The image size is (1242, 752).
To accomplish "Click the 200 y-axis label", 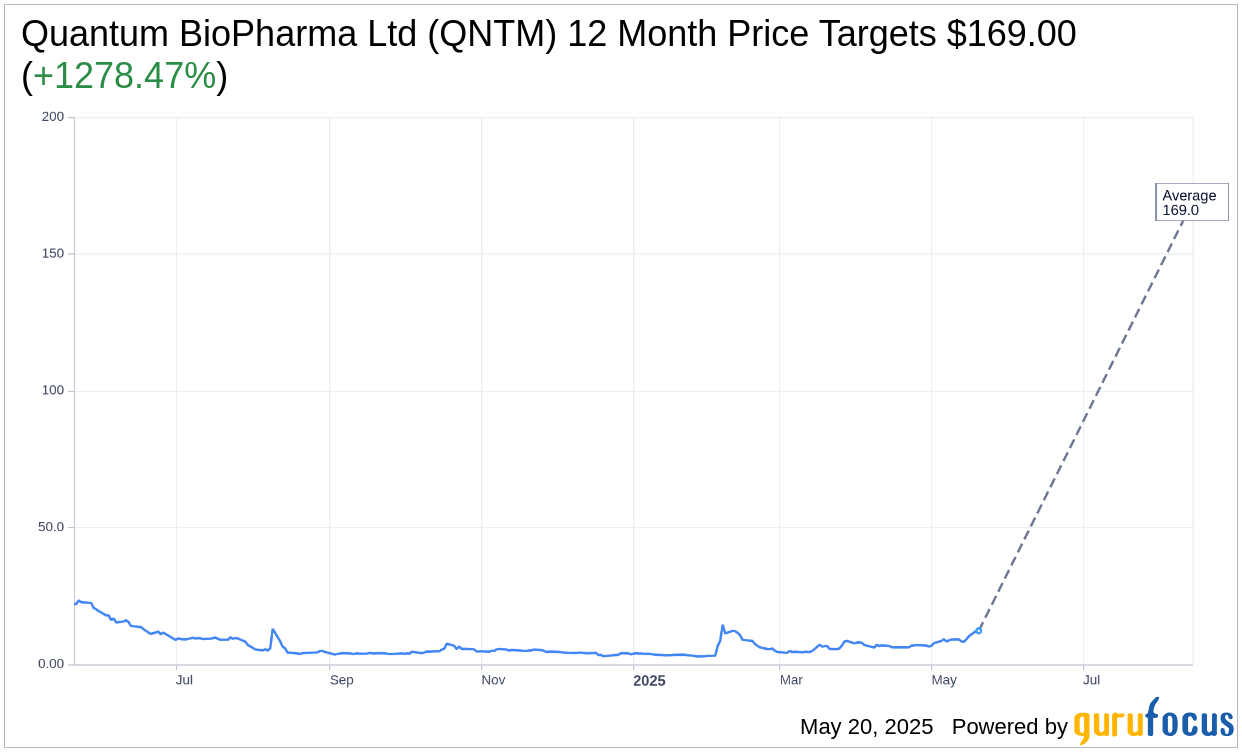I will coord(53,117).
